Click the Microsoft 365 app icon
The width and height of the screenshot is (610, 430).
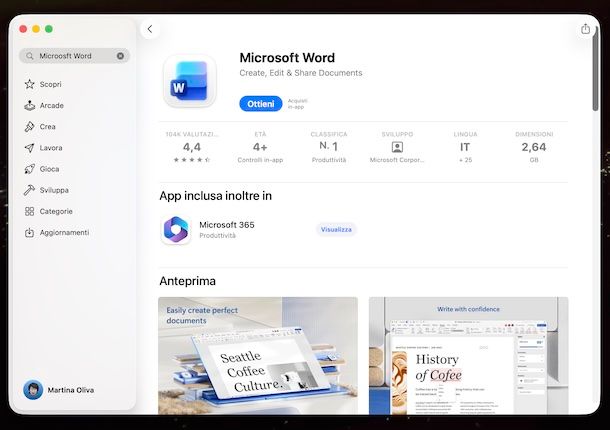click(x=176, y=230)
